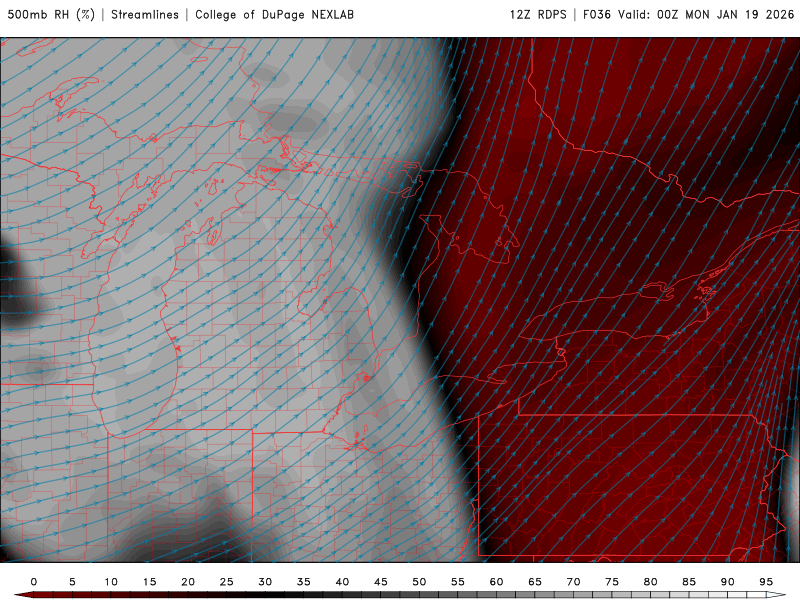Click the '80' colorbar value label

pyautogui.click(x=651, y=582)
